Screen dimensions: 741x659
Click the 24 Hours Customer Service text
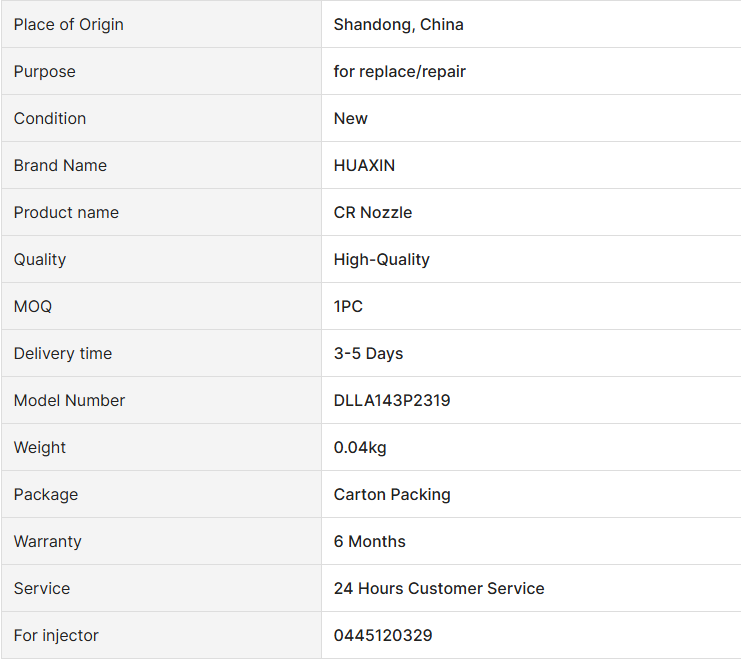click(x=439, y=588)
